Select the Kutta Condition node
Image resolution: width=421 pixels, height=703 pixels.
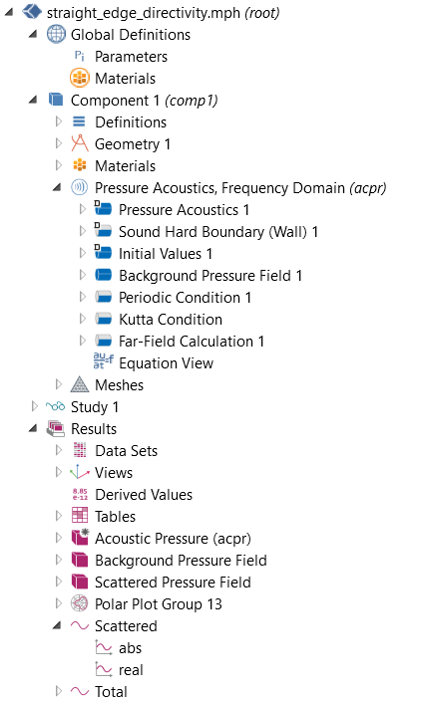(170, 319)
